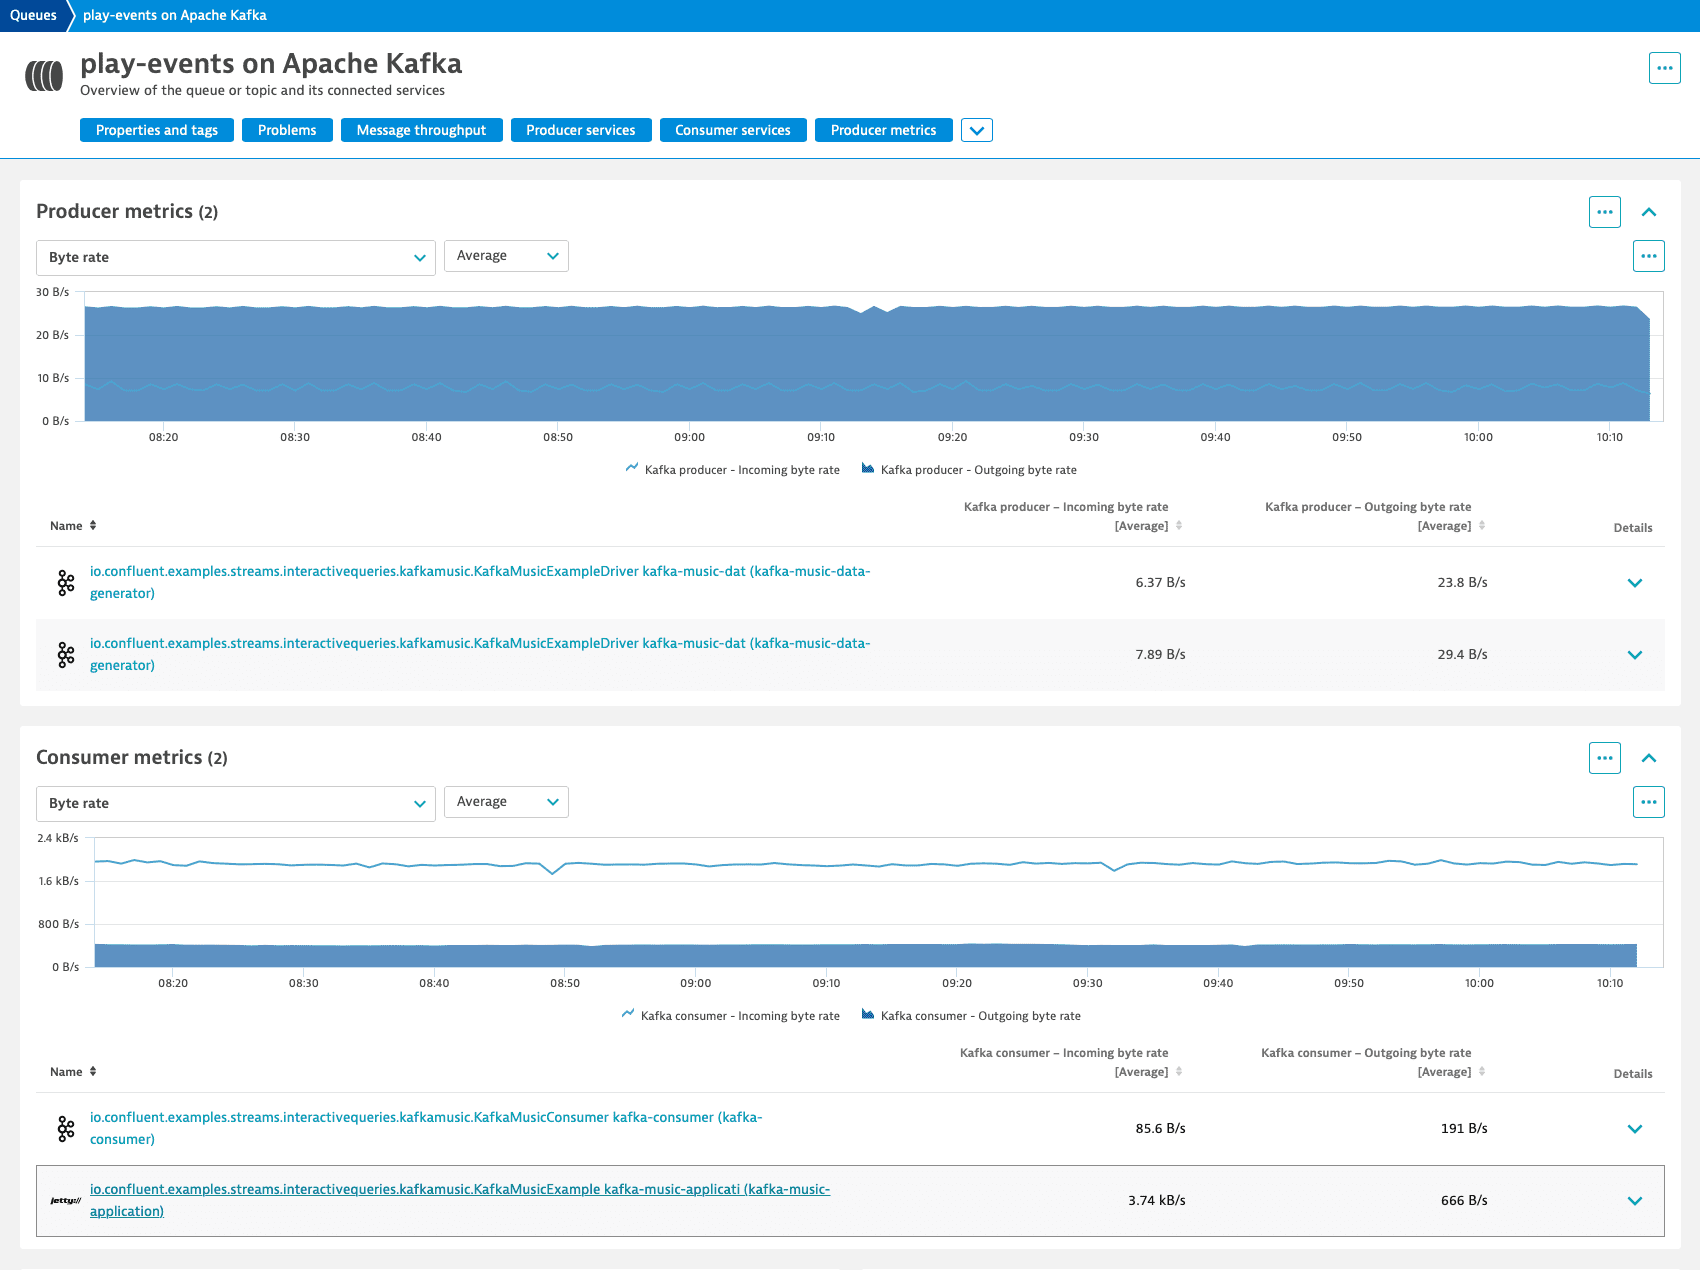Expand details for 6.37 B/s producer row
The image size is (1700, 1270).
(1635, 583)
